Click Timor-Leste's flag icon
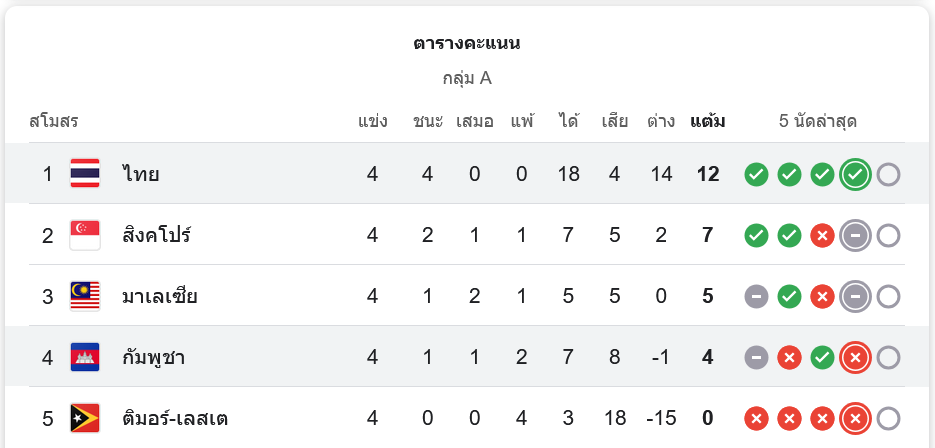Image resolution: width=935 pixels, height=448 pixels. 85,418
